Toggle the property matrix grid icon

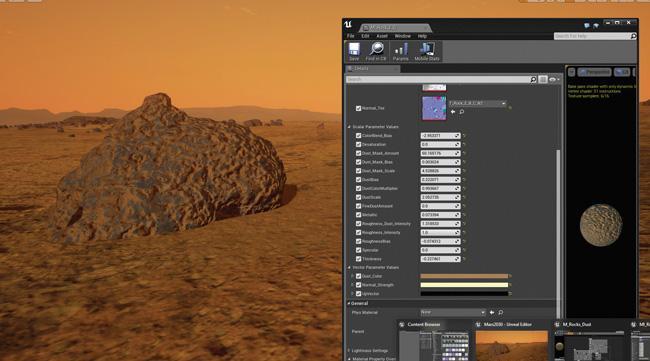click(543, 79)
